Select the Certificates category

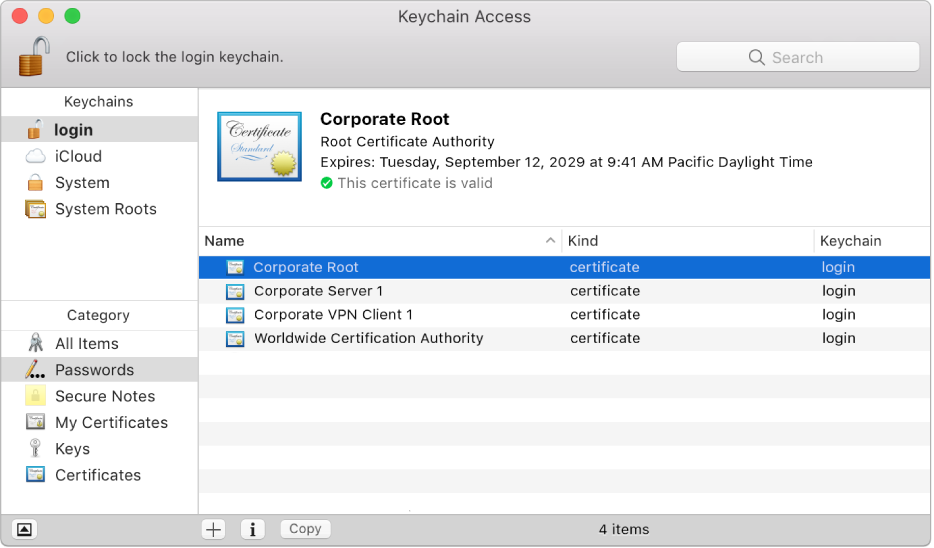(x=97, y=475)
